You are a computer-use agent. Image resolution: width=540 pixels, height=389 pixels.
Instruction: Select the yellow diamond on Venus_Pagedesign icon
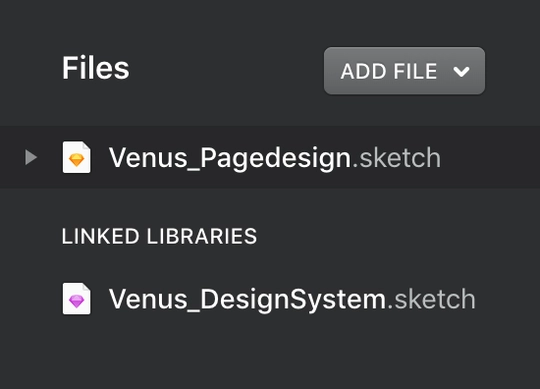76,160
